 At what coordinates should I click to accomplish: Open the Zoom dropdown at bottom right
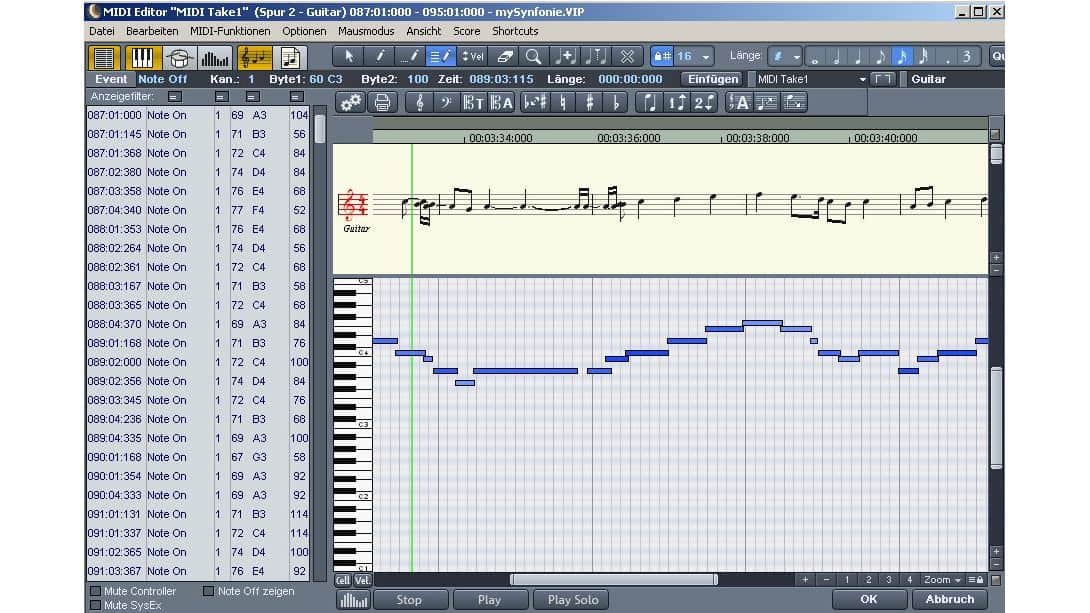[x=943, y=580]
